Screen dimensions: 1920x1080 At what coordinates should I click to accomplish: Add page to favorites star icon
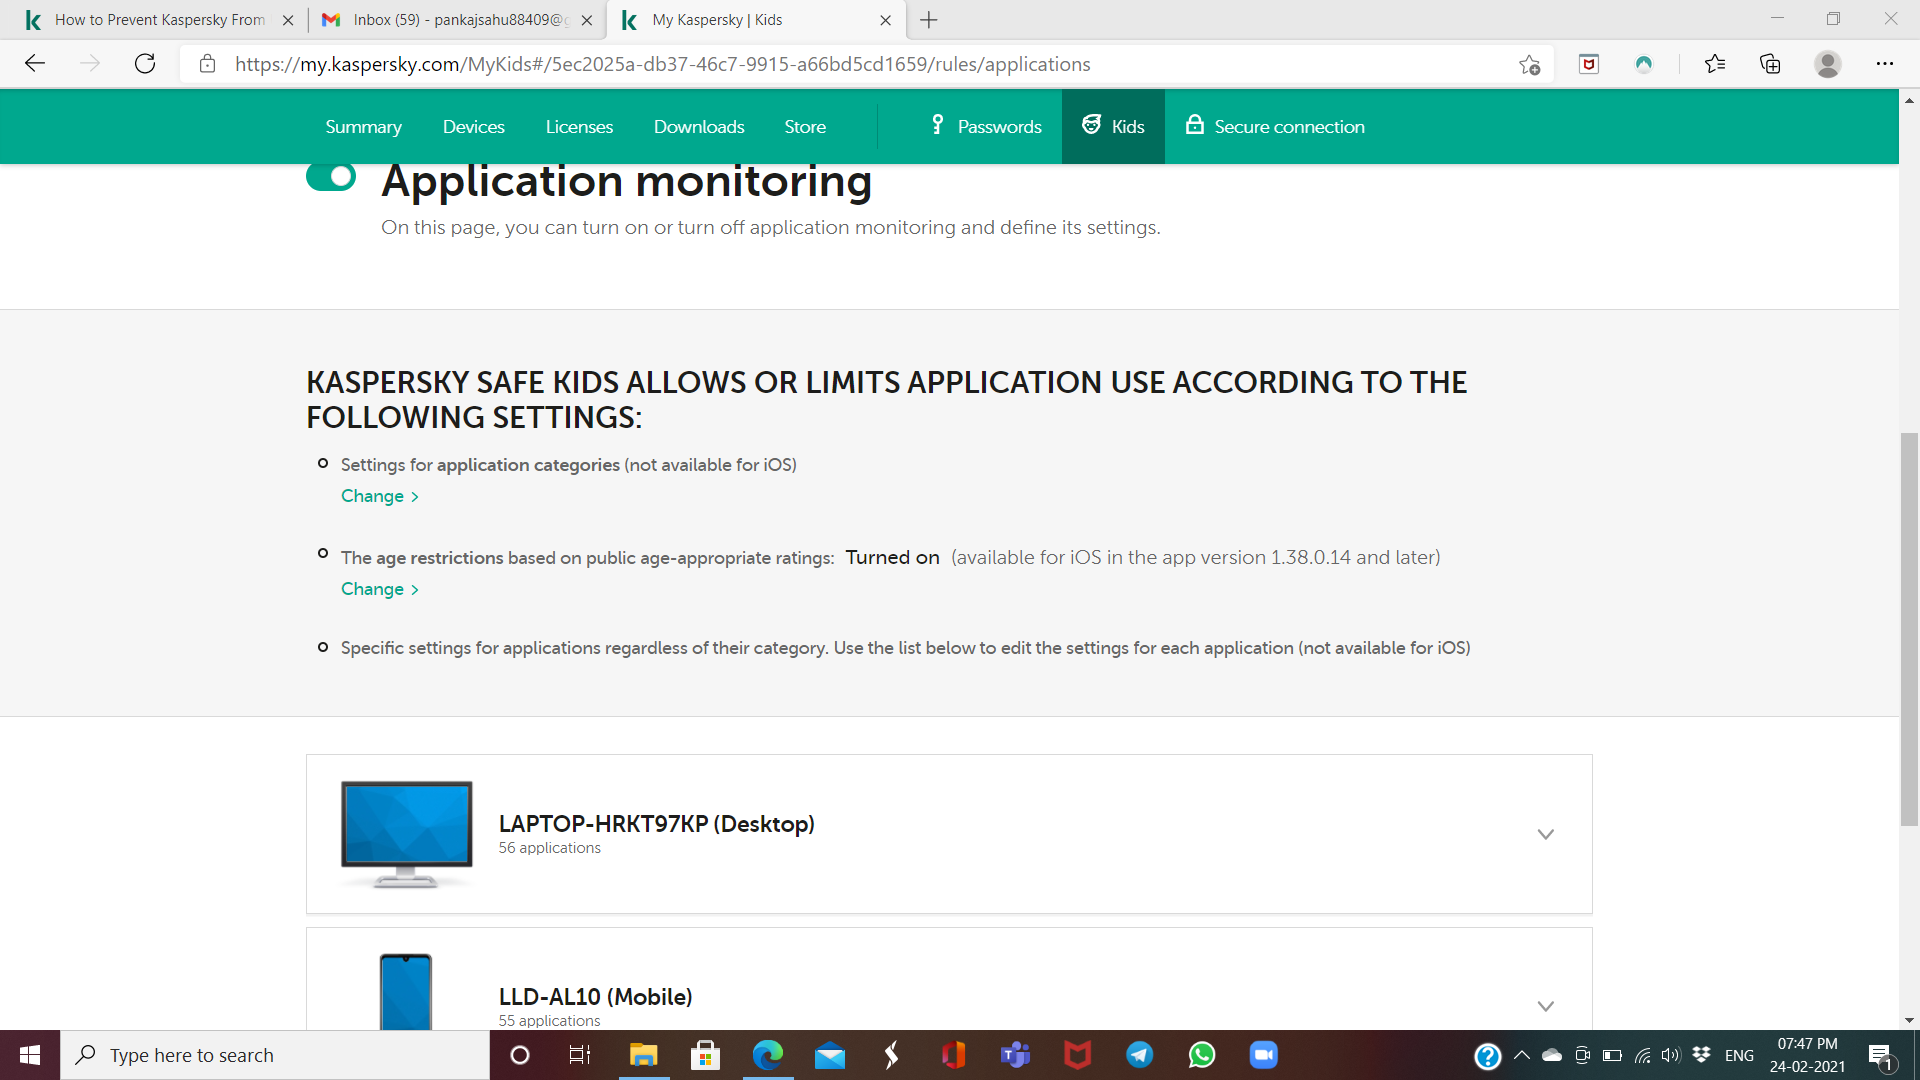(x=1529, y=65)
